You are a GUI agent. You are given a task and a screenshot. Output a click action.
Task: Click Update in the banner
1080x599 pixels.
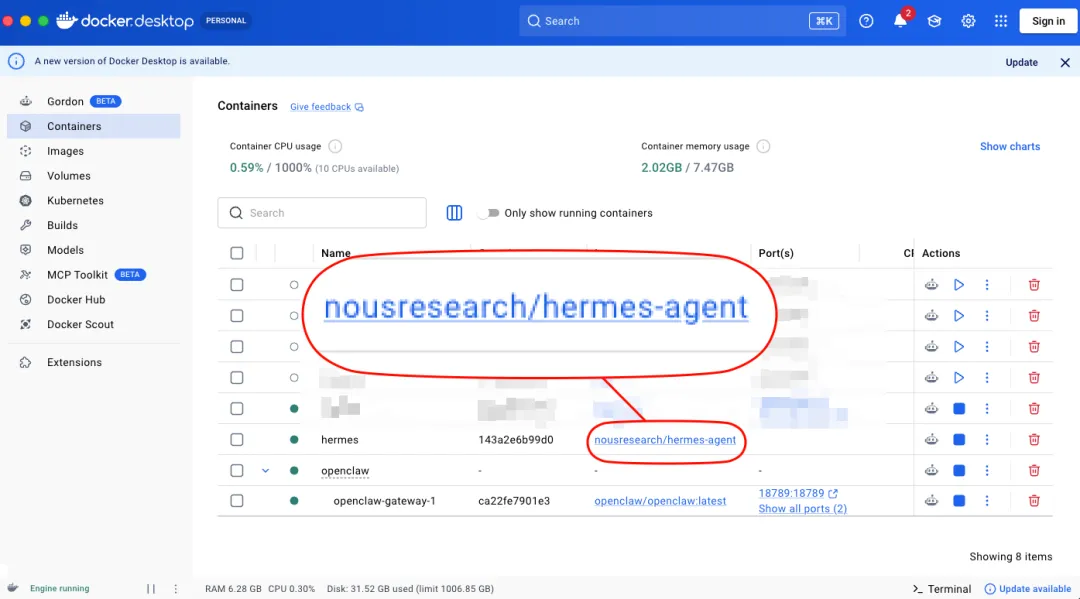(x=1021, y=63)
